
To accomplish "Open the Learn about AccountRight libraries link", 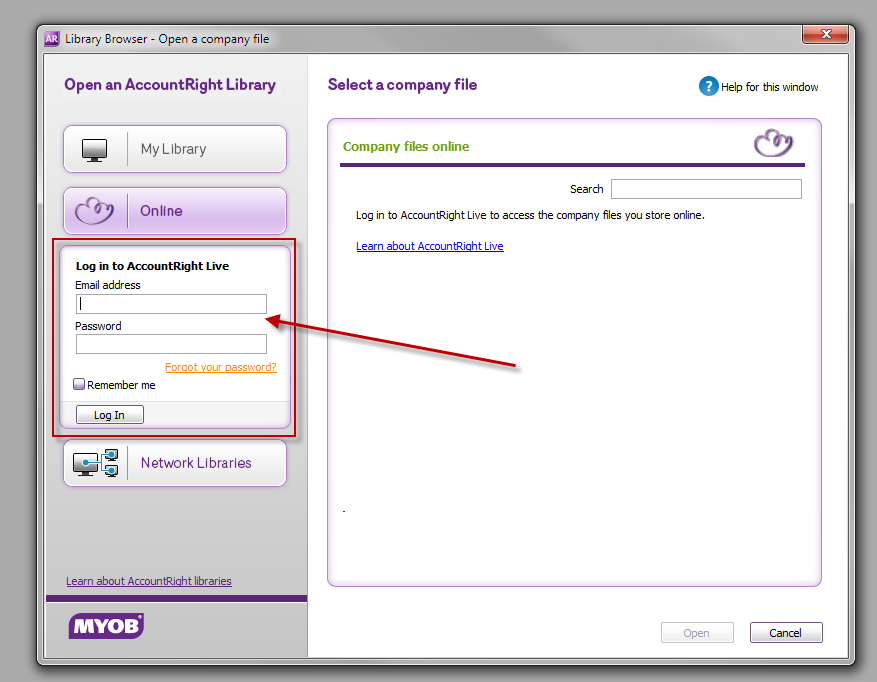I will 149,581.
